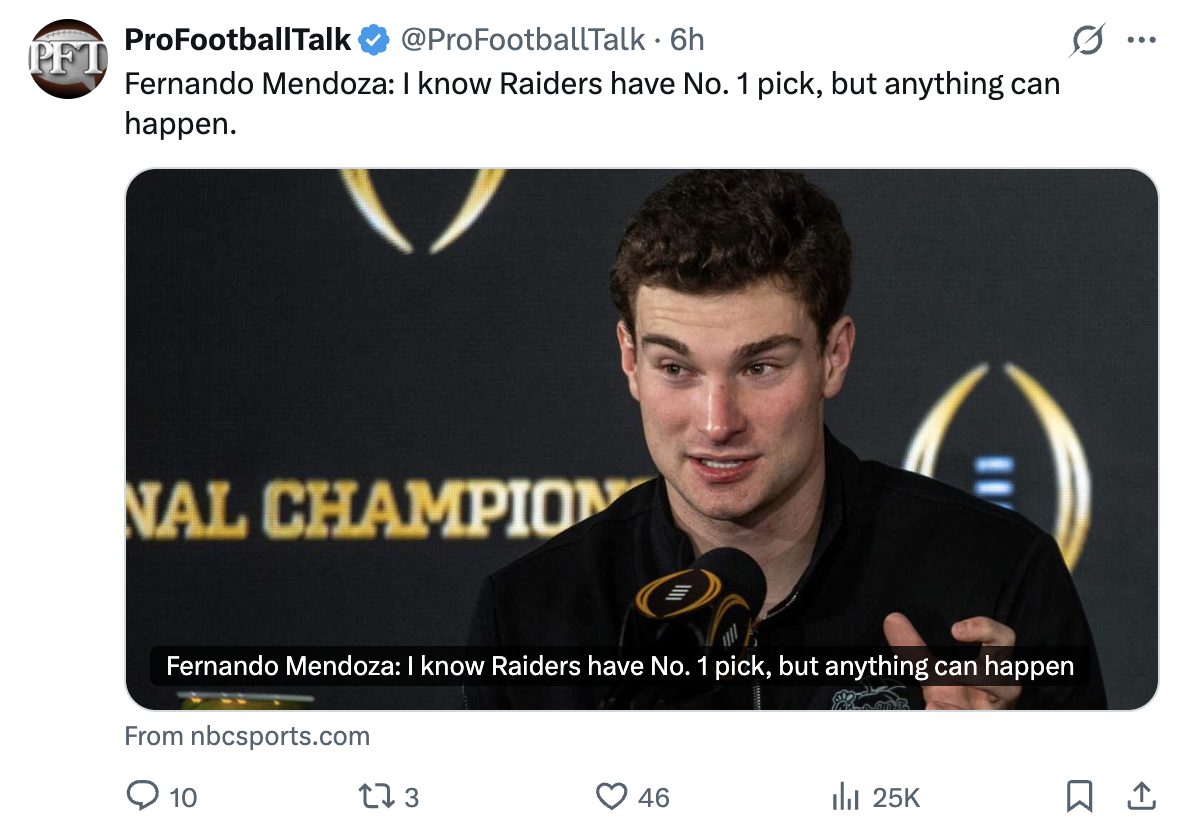Visit the @ProFootballTalk handle link
The height and width of the screenshot is (836, 1188).
coord(523,39)
